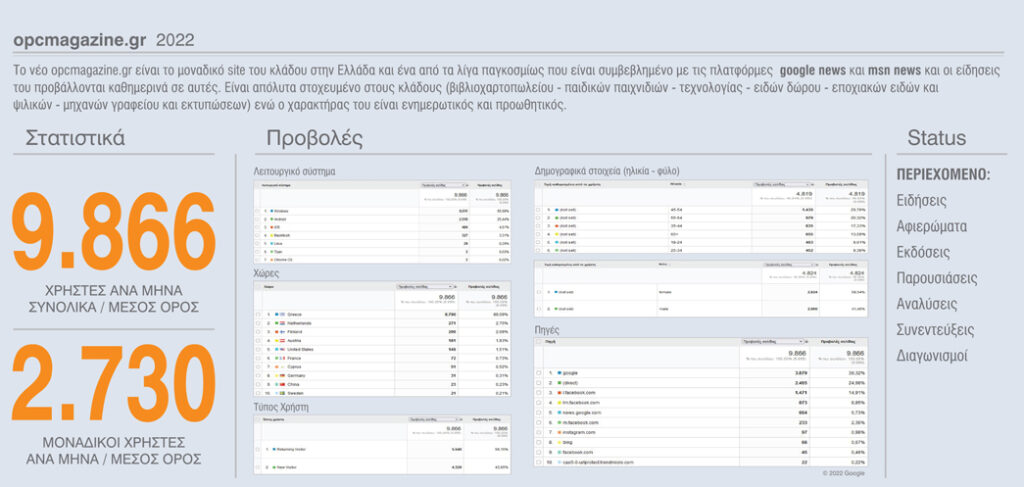Screen dimensions: 1024x487
Task: Click the Android operating system link
Action: point(280,219)
